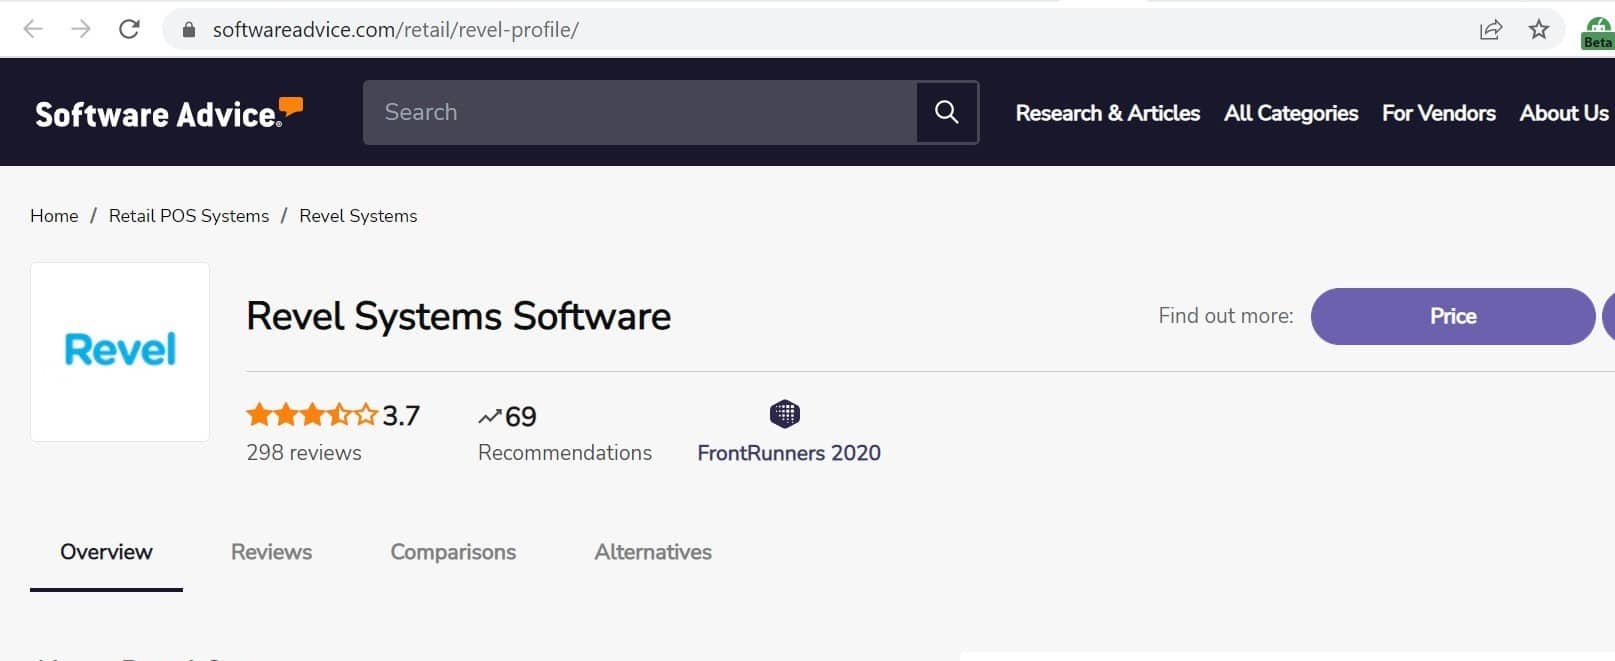Click the 69 recommendations count
The width and height of the screenshot is (1615, 661).
521,416
